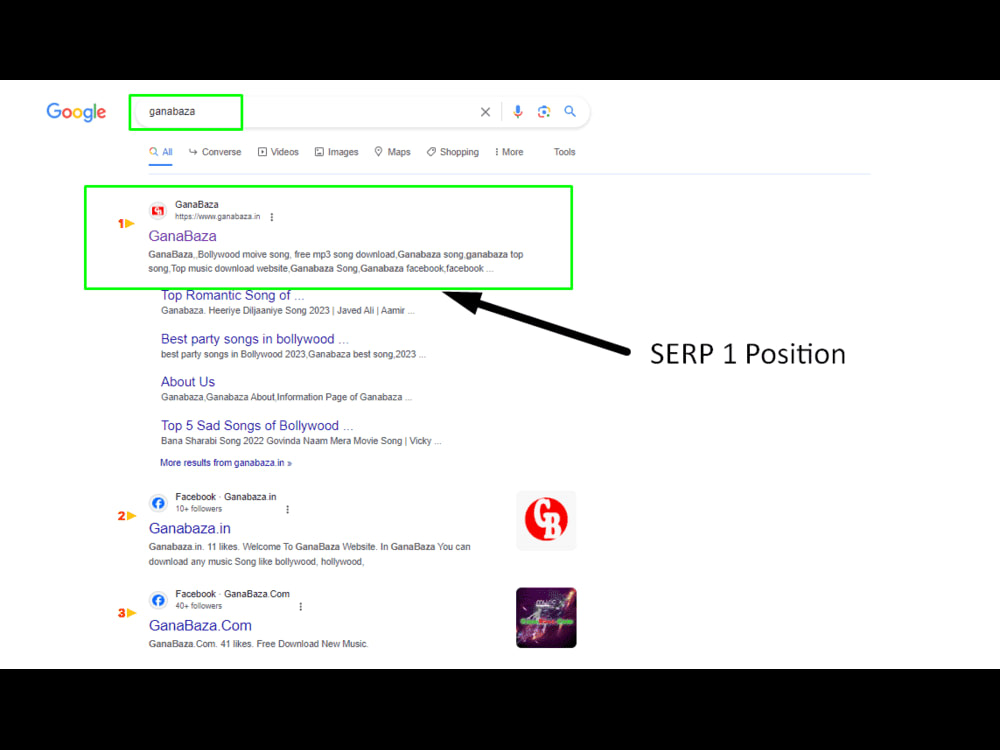Open Top Romantic Song of sitelink
The width and height of the screenshot is (1000, 750).
233,295
